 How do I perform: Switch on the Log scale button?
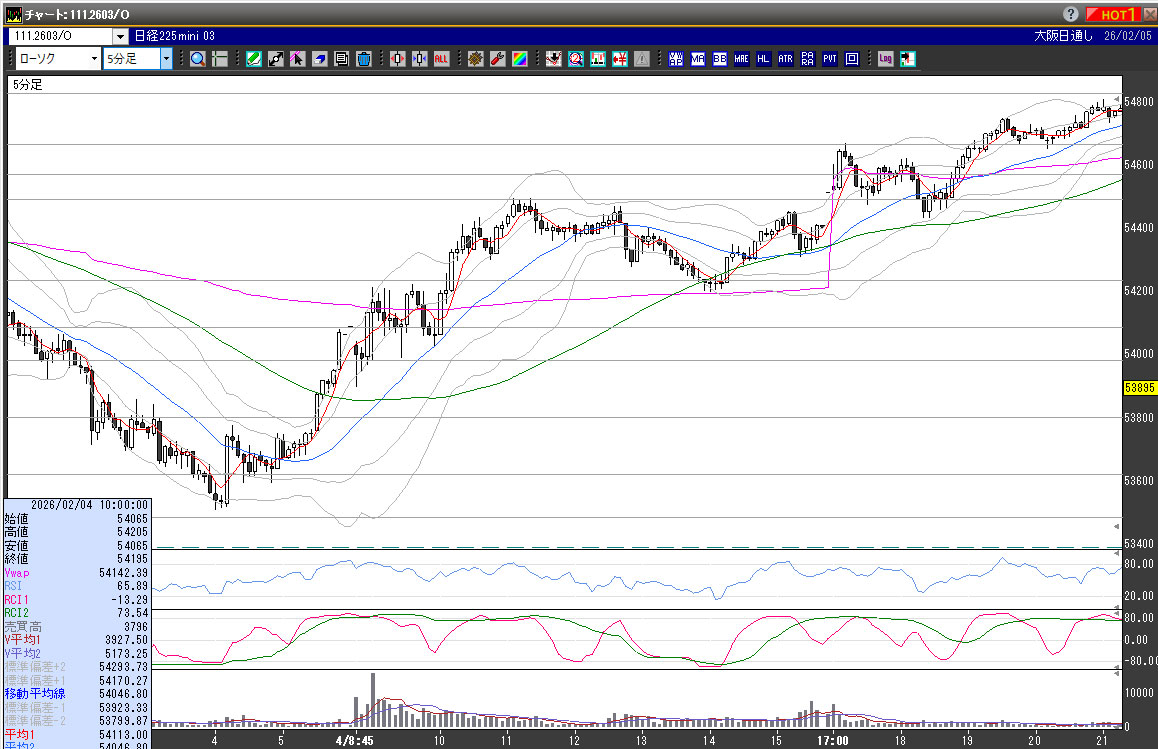tap(885, 59)
